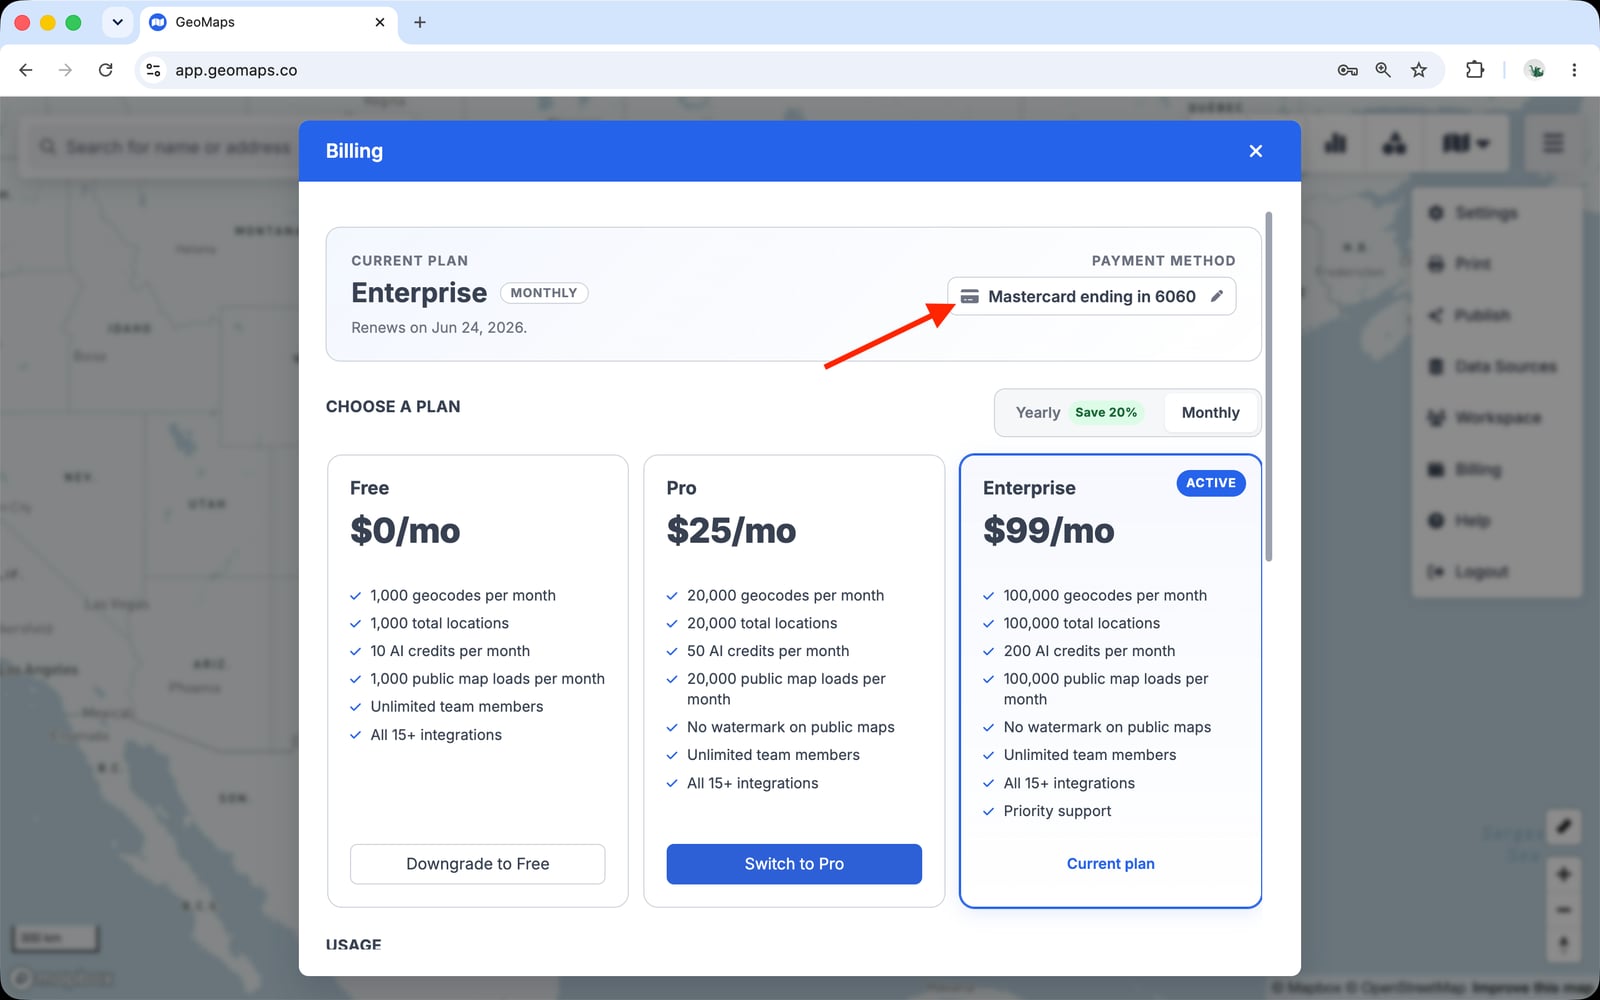
Task: Click "200 AI credits per month" text
Action: (1089, 651)
